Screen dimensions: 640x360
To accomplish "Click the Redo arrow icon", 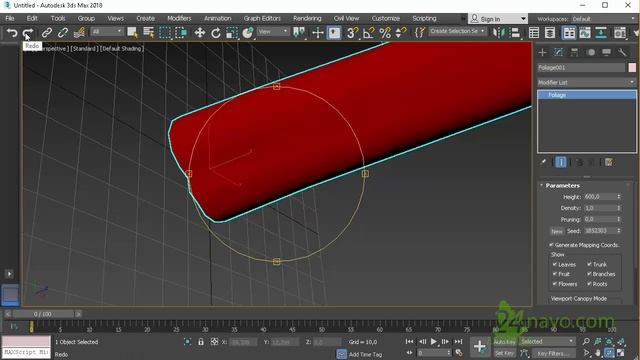I will point(28,33).
